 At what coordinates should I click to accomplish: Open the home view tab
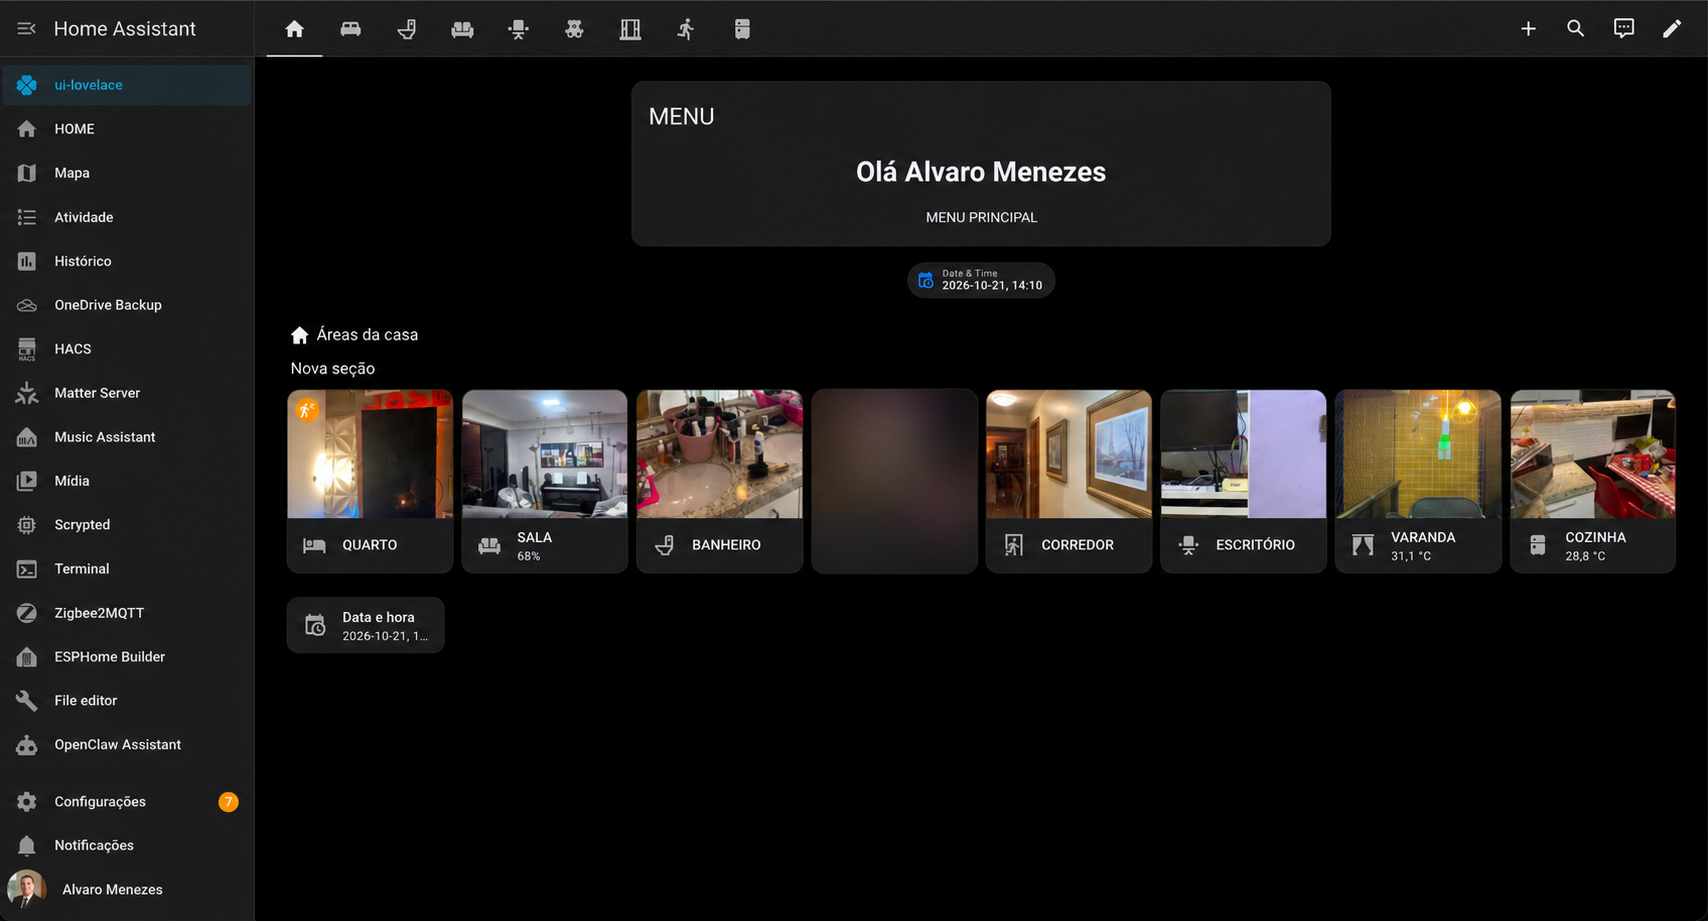(x=294, y=29)
